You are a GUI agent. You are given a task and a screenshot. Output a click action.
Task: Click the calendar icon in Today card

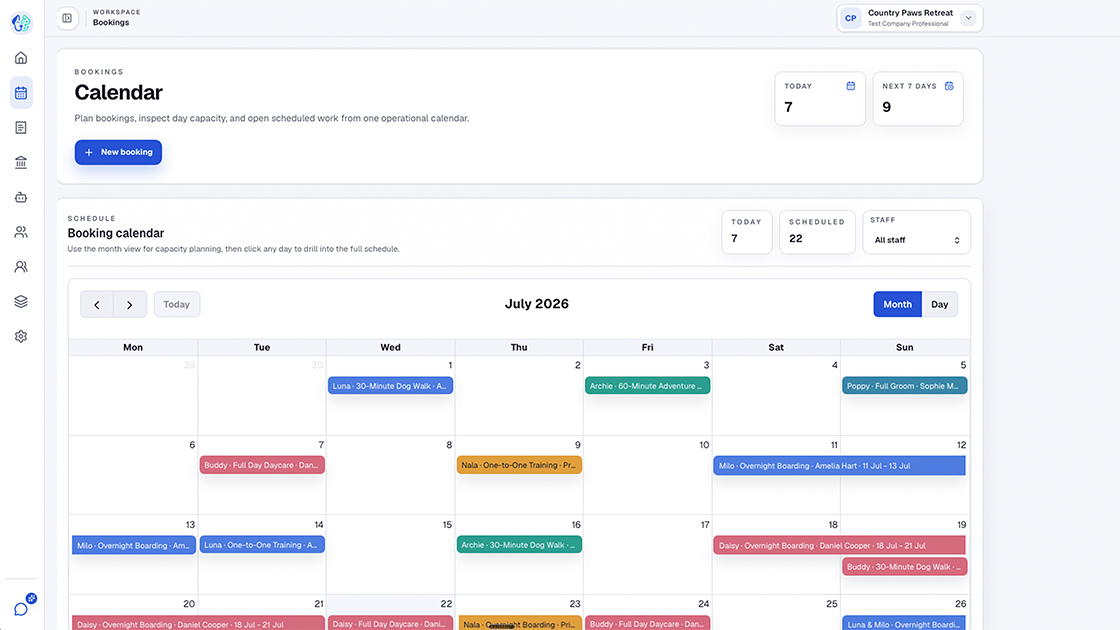[x=851, y=86]
